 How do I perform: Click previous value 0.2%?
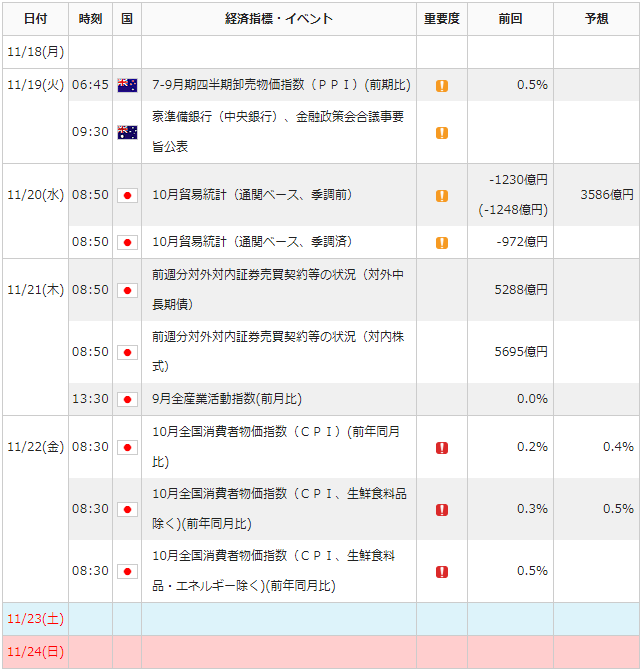[x=532, y=447]
